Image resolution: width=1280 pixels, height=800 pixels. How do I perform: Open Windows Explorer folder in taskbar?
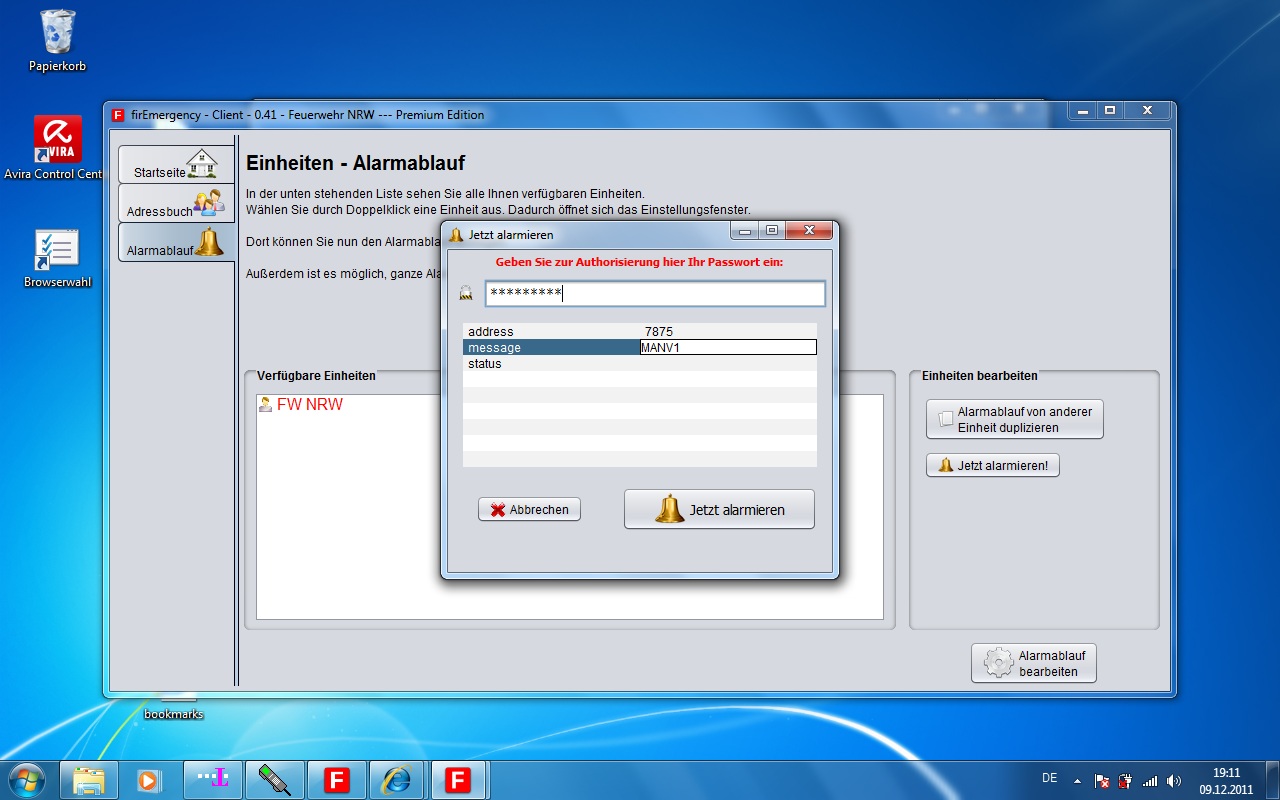pos(89,779)
